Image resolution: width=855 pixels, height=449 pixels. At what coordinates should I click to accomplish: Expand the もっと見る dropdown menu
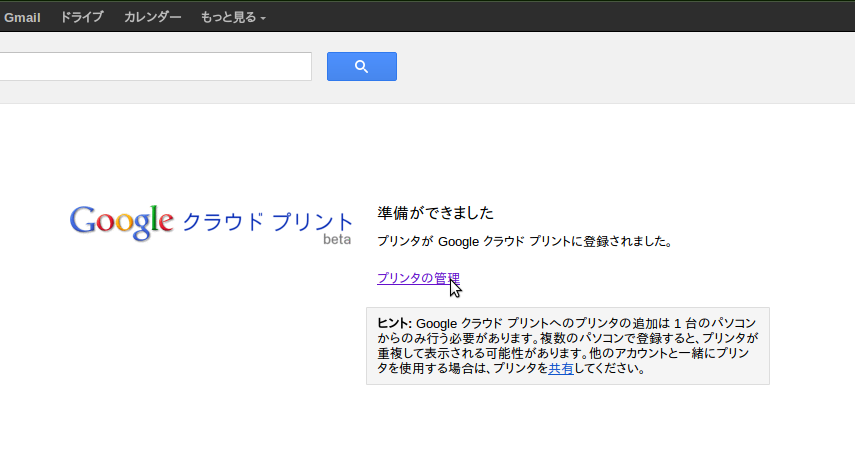click(233, 17)
